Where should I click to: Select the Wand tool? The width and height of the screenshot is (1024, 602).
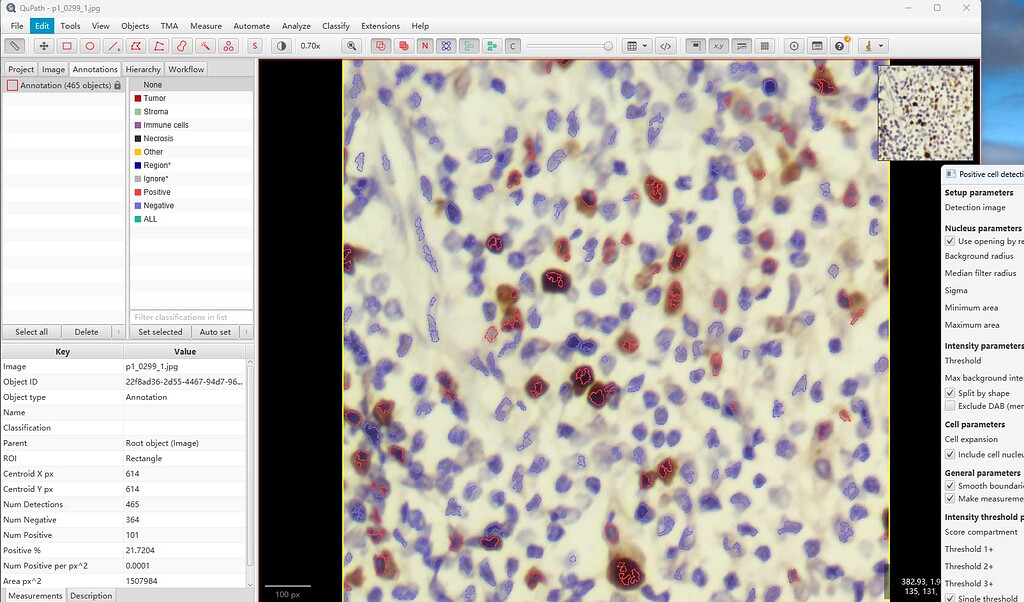[x=203, y=46]
